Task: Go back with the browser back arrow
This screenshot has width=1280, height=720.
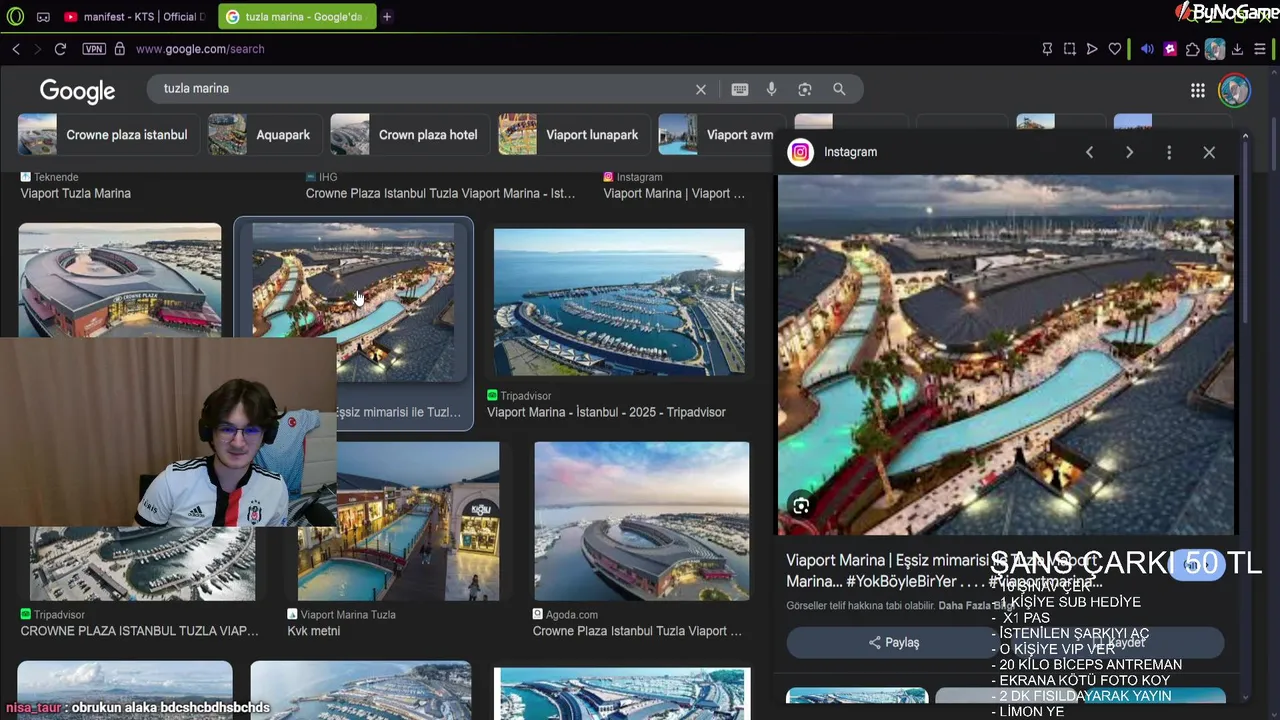Action: coord(16,49)
